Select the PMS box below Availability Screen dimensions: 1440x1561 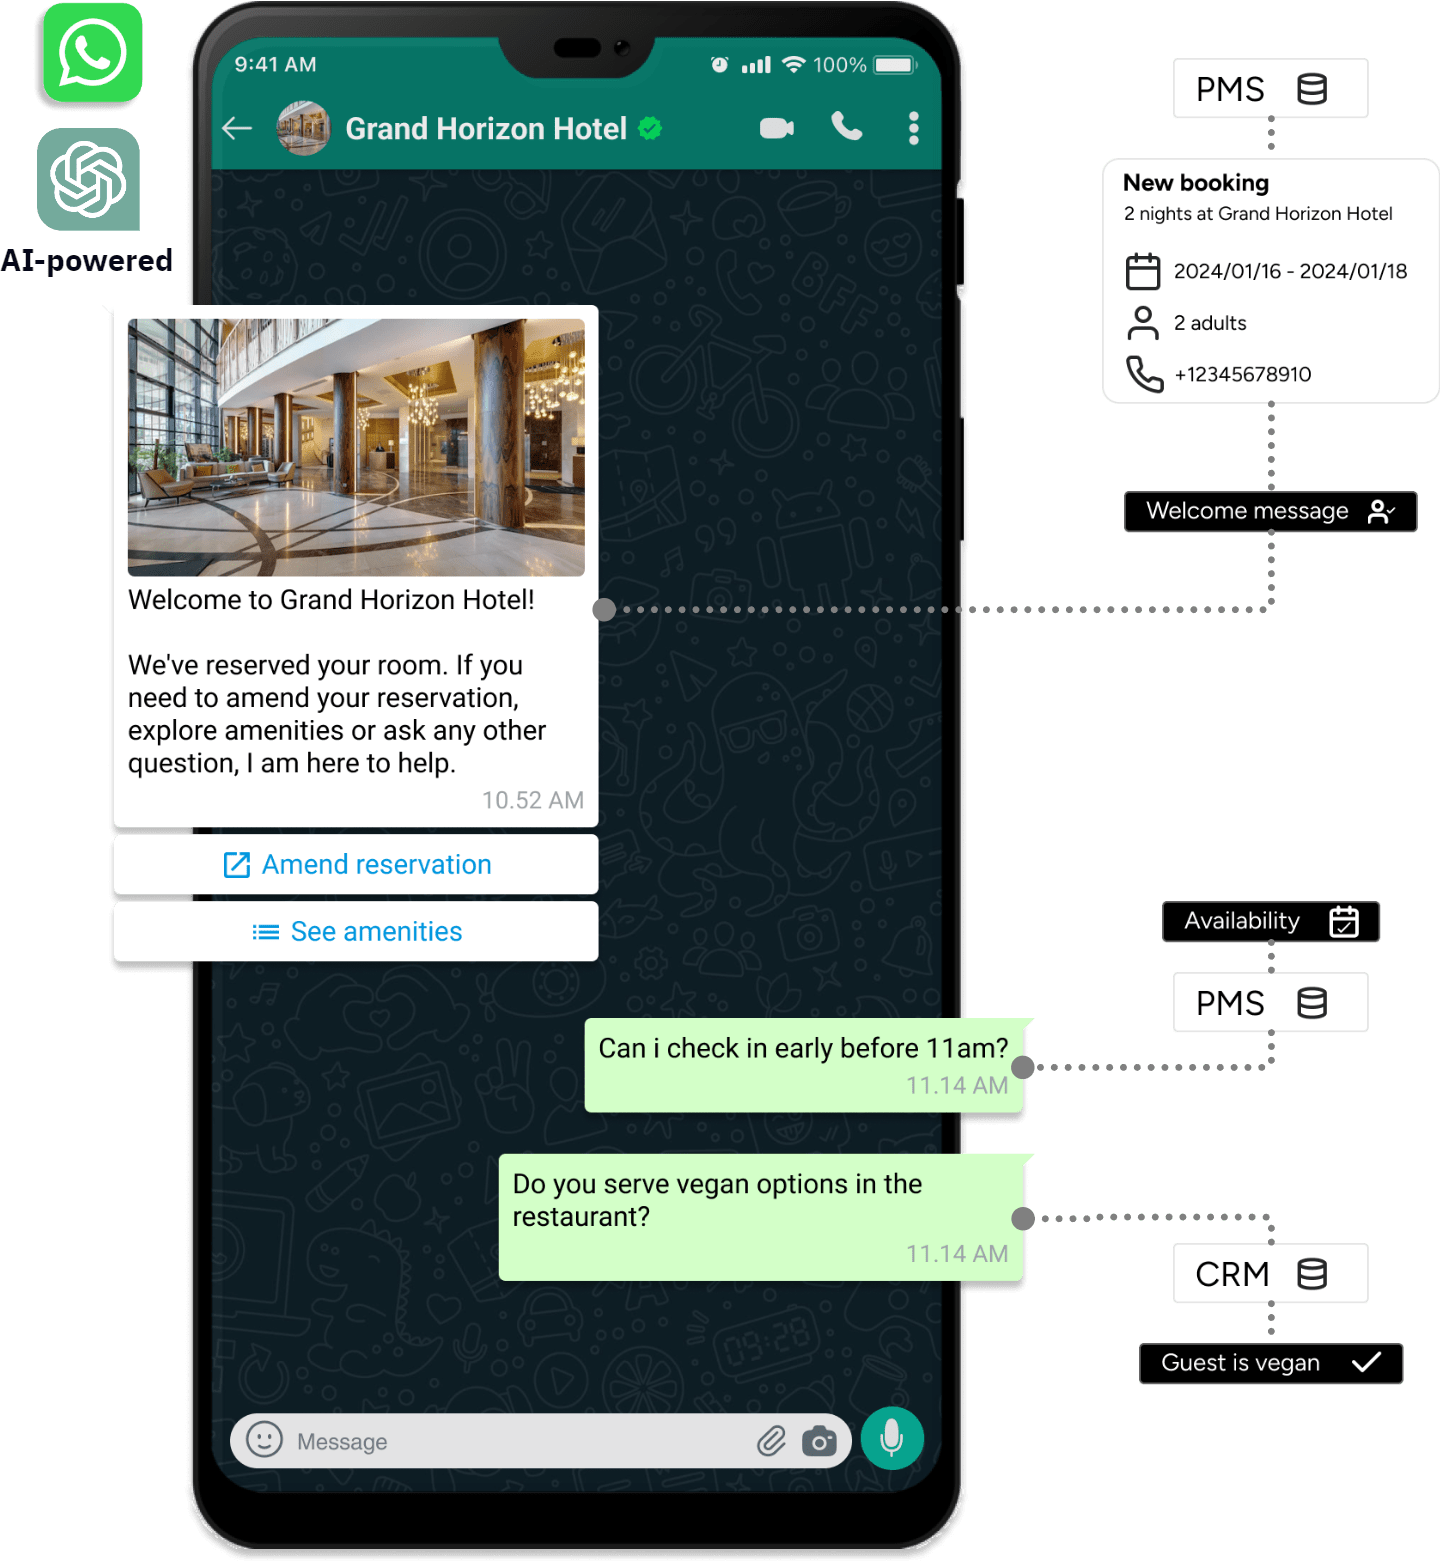pos(1270,1002)
